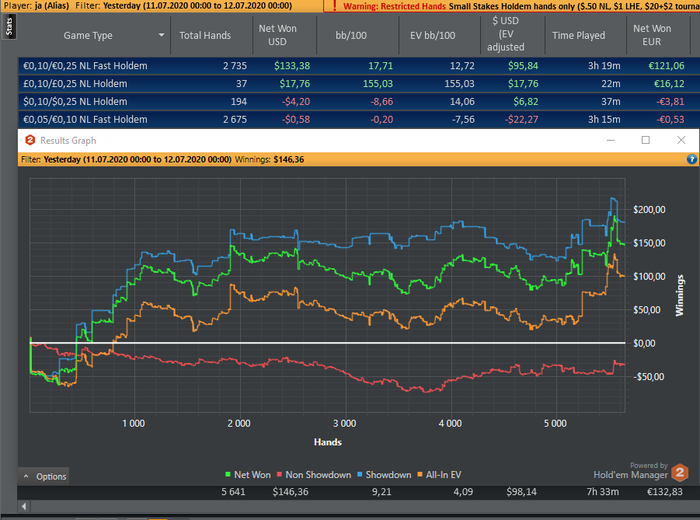
Task: Click the totals row 7h 33m value
Action: pos(603,492)
